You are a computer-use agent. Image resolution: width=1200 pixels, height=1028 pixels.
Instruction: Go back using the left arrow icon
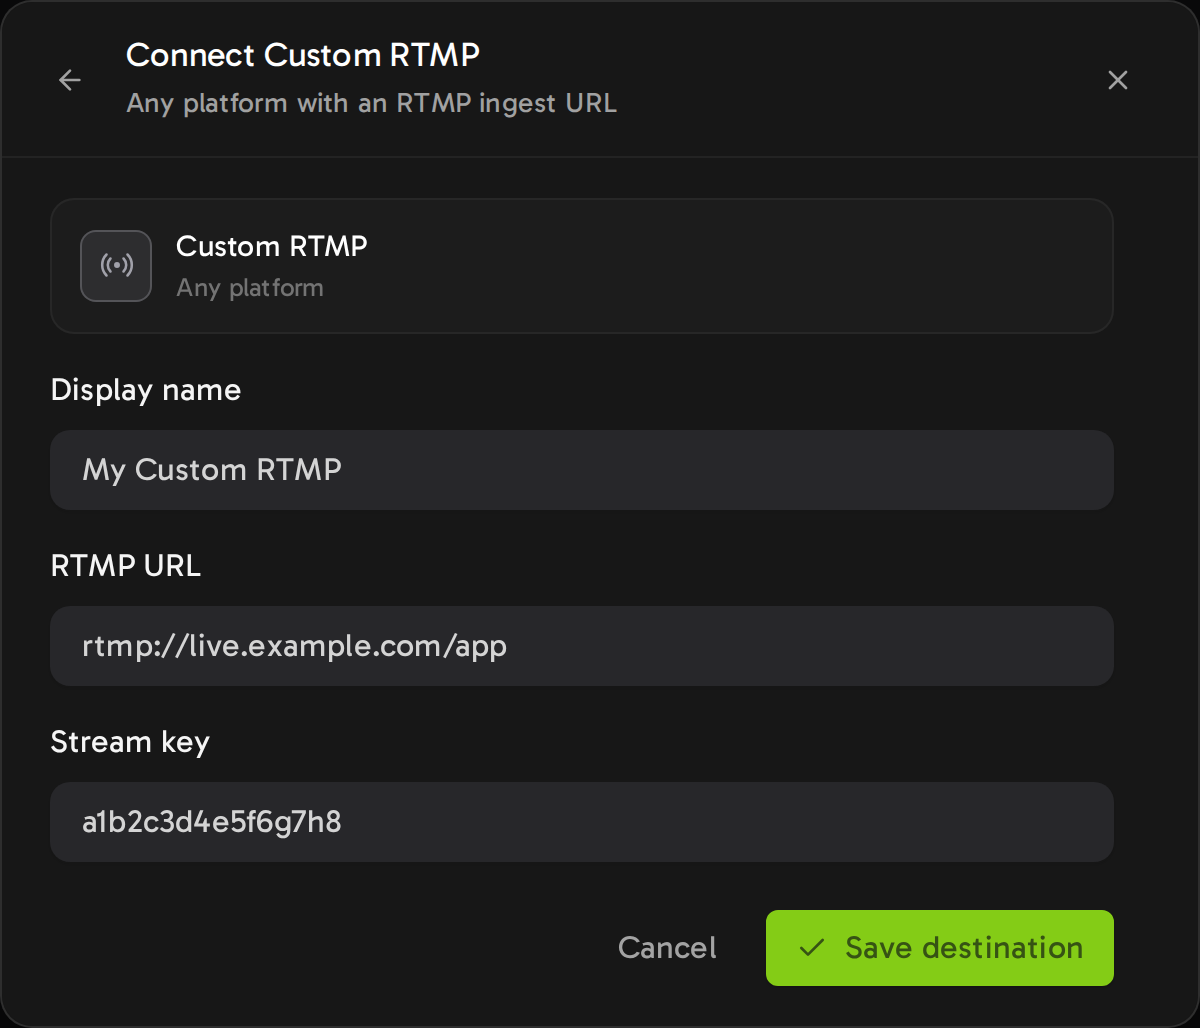(70, 80)
